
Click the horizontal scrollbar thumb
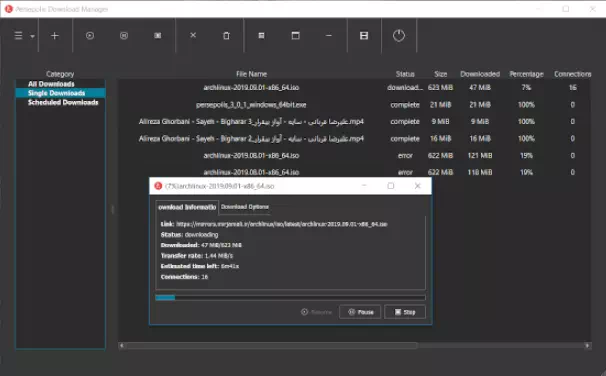272,345
